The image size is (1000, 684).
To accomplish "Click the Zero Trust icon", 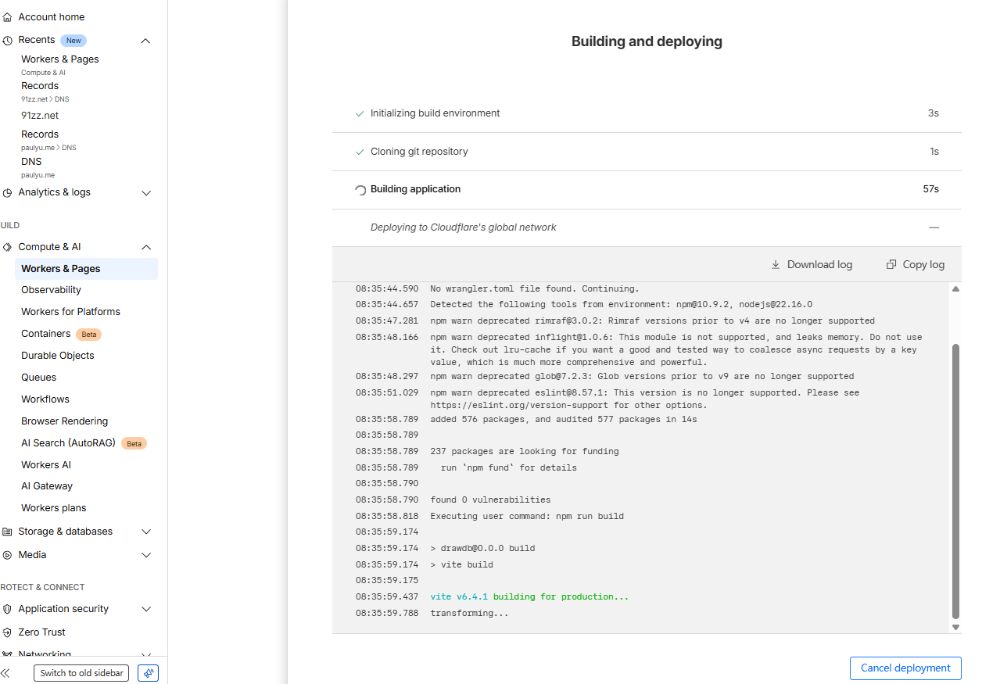I will pyautogui.click(x=8, y=631).
